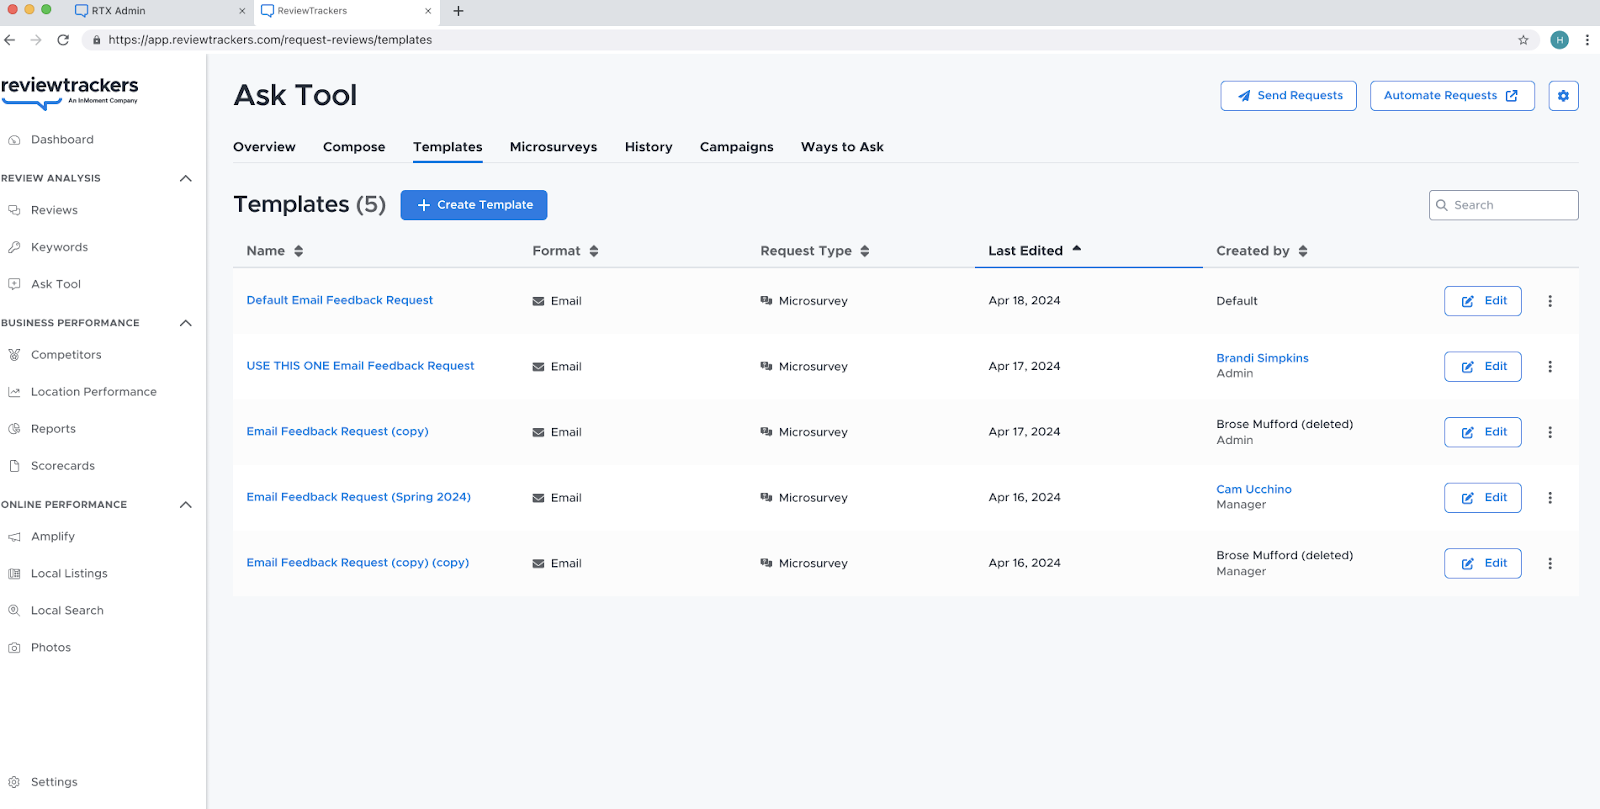Open USE THIS ONE Email Feedback Request link
The image size is (1600, 809).
coord(360,366)
